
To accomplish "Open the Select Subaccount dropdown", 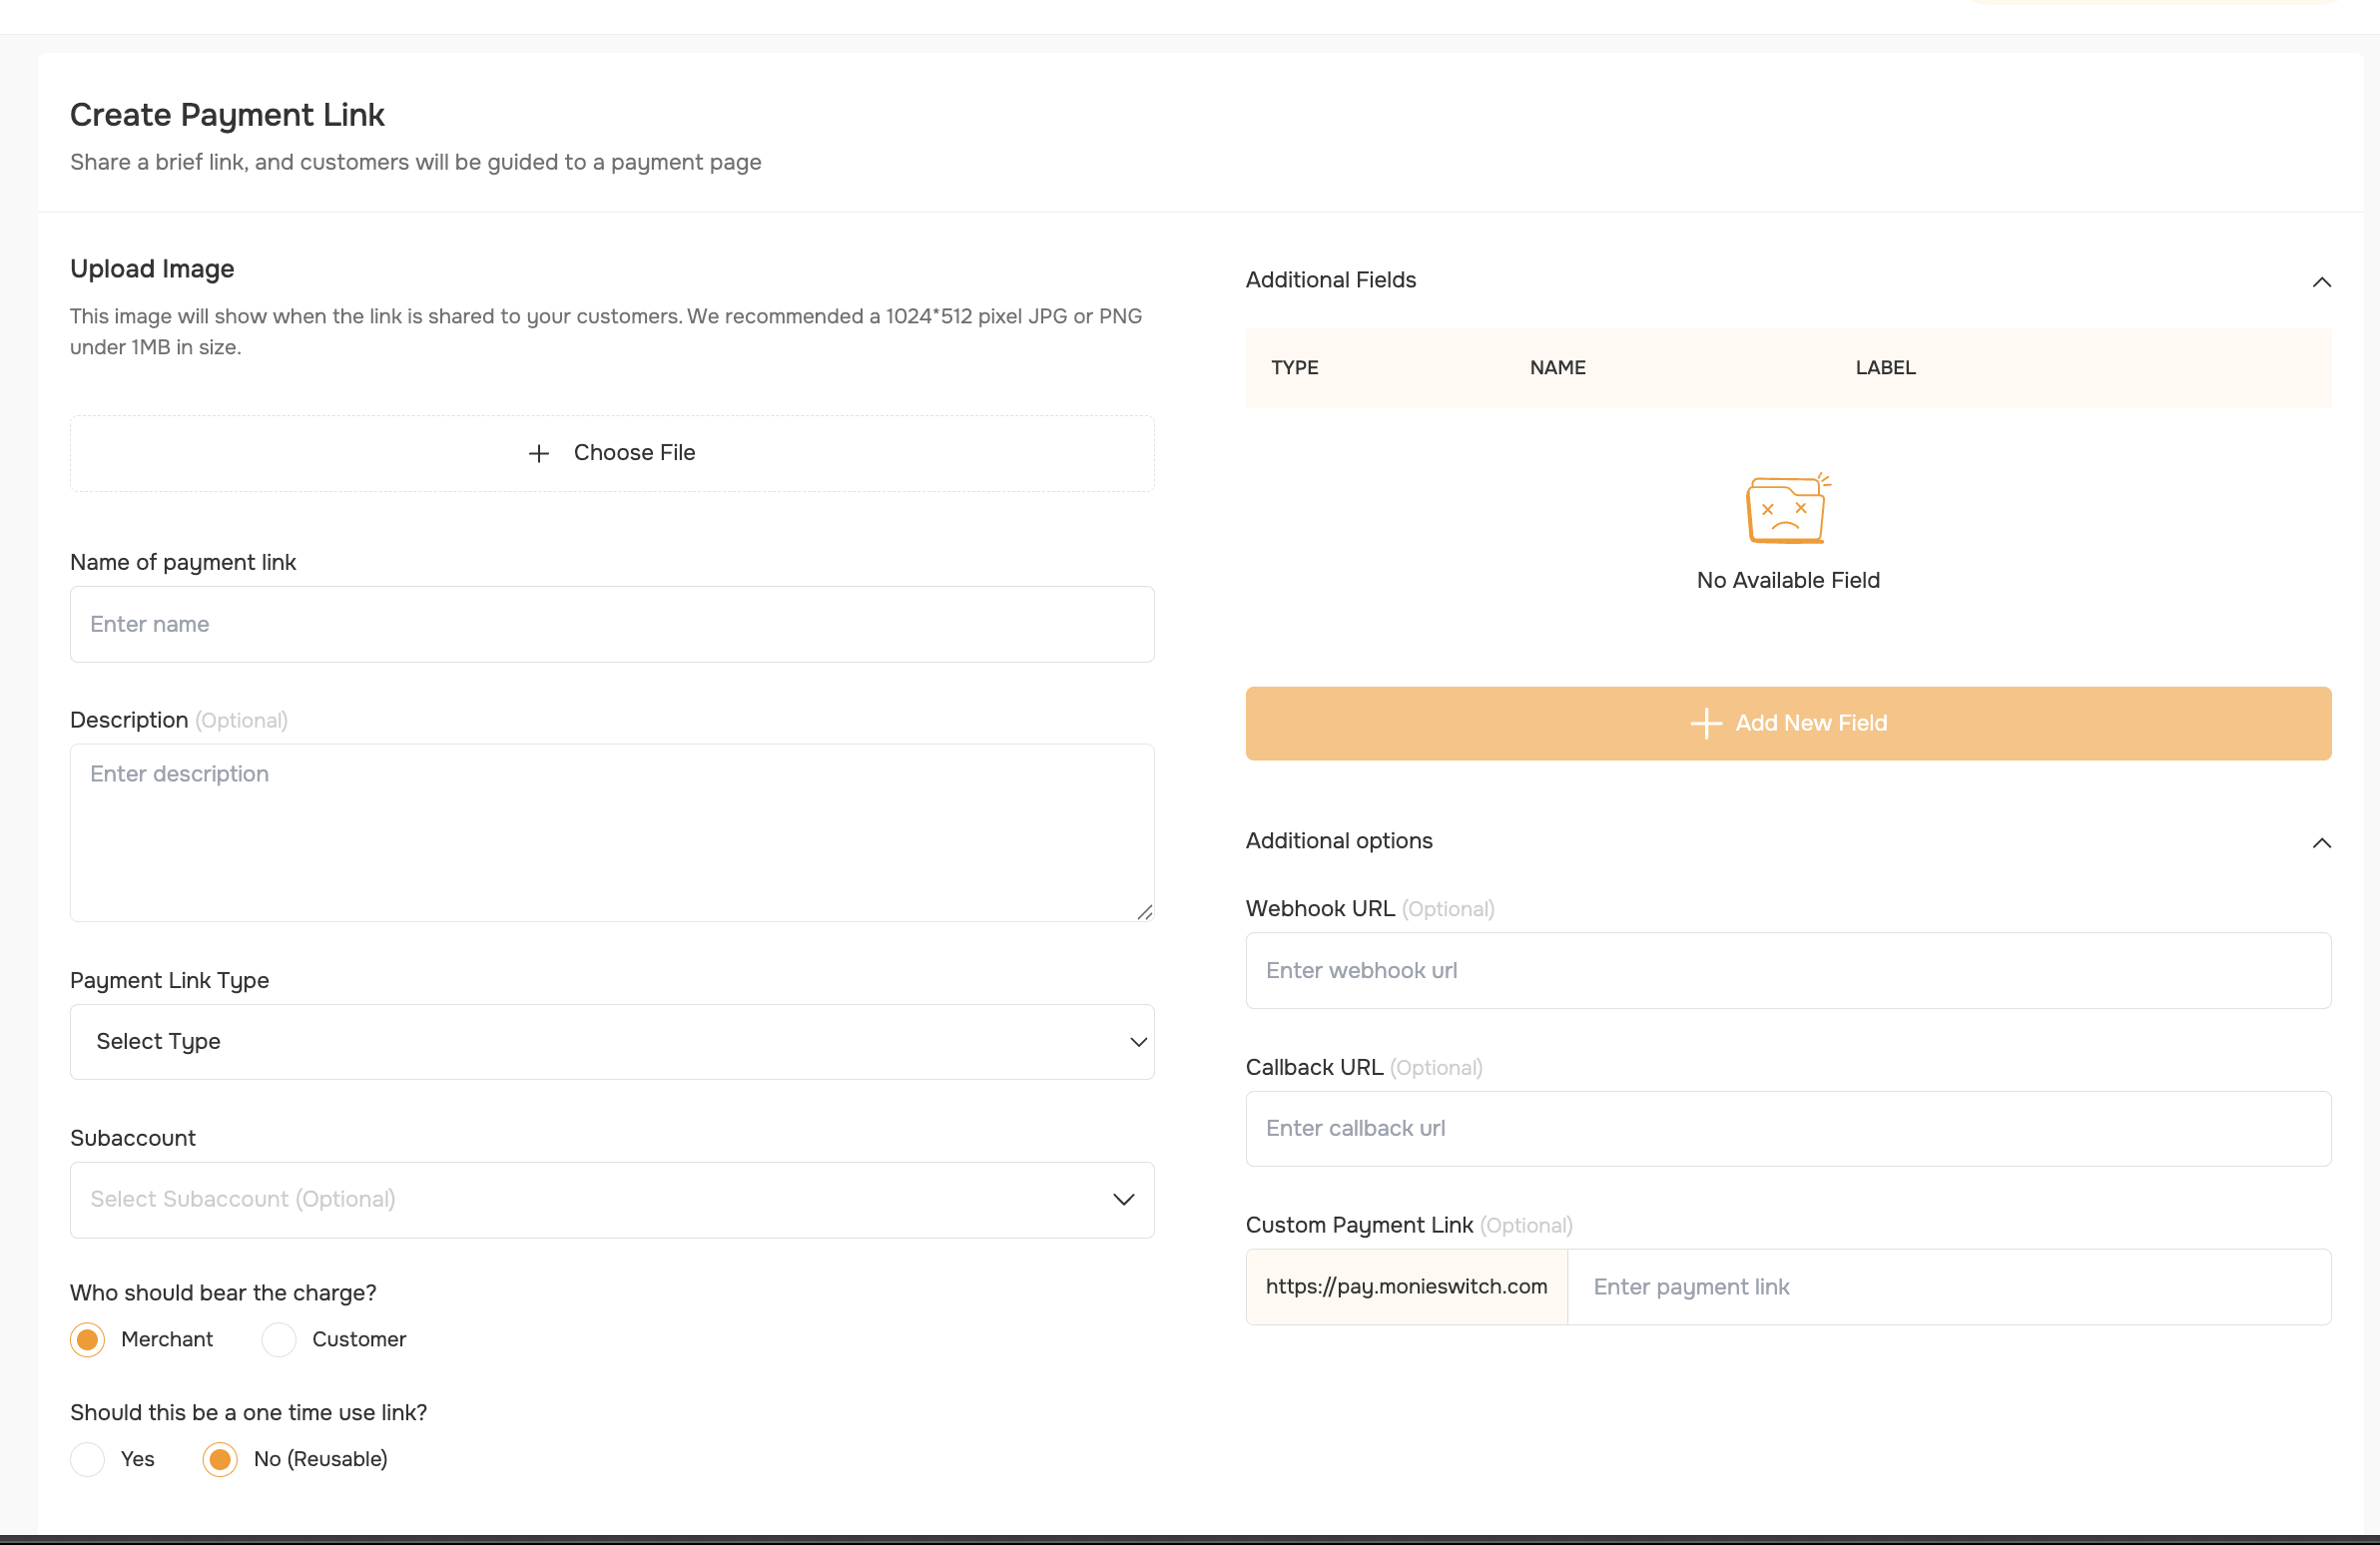I will tap(612, 1199).
